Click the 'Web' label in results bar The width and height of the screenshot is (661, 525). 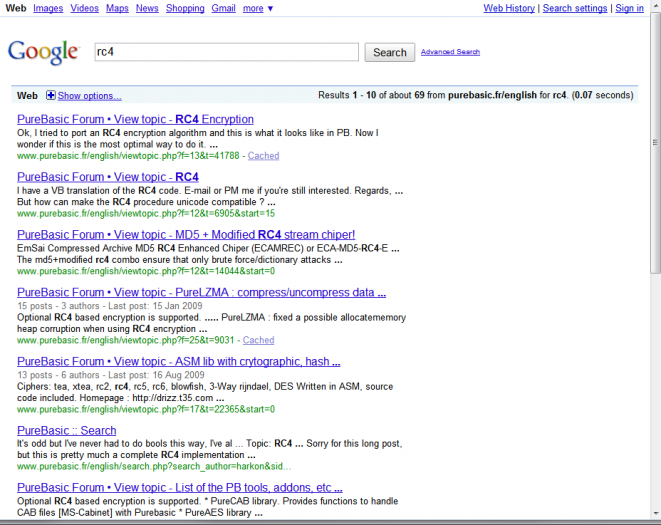point(27,96)
